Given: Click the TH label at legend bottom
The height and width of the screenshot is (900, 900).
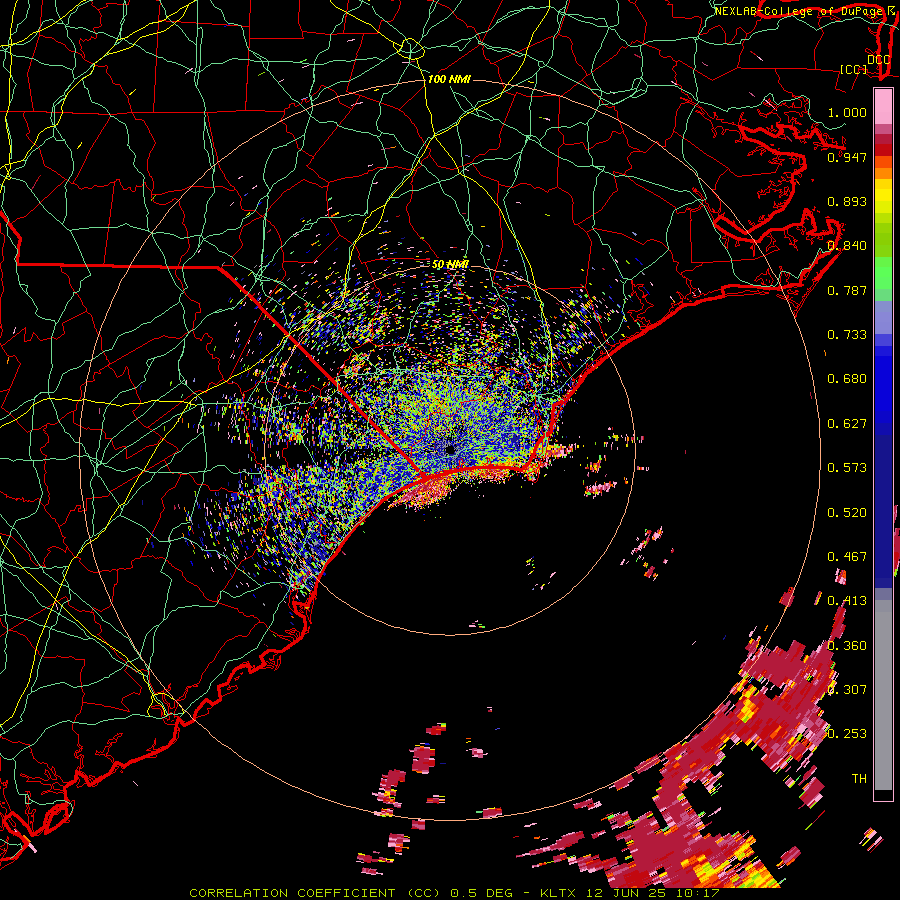Looking at the screenshot, I should tap(859, 779).
